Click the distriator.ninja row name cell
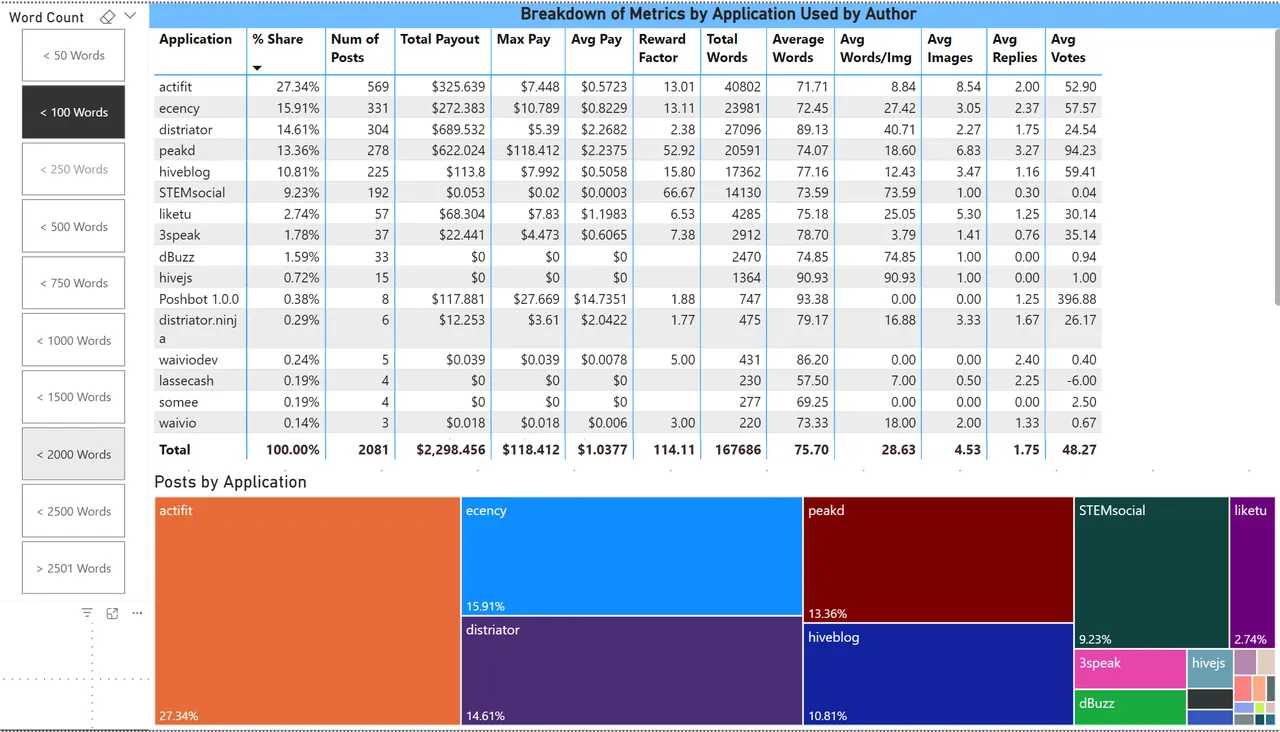The image size is (1280, 732). 200,329
